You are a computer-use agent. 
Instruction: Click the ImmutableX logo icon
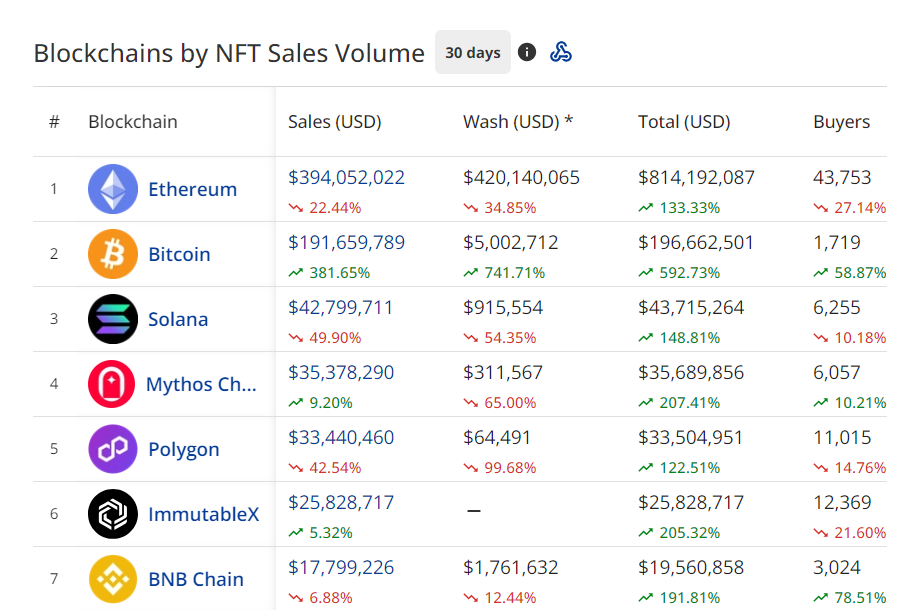point(113,513)
